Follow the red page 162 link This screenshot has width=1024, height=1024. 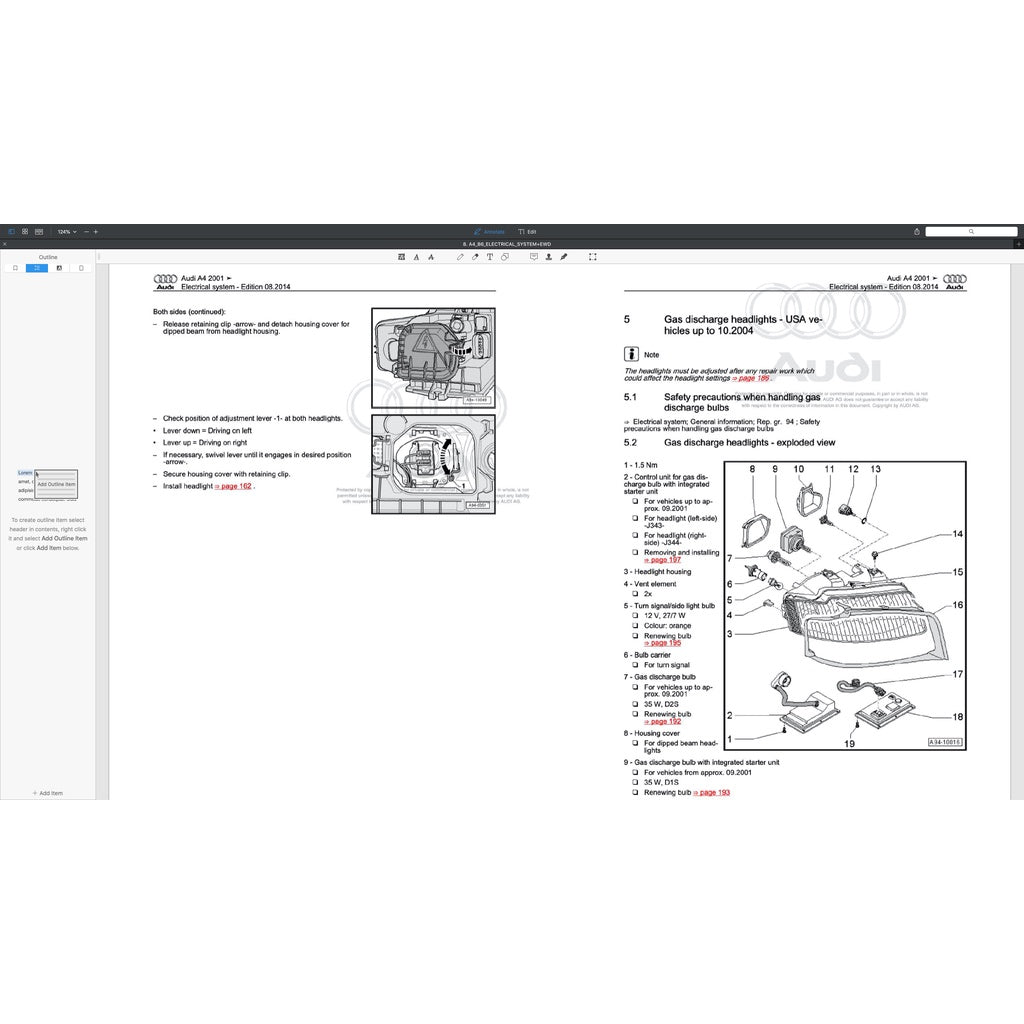233,486
